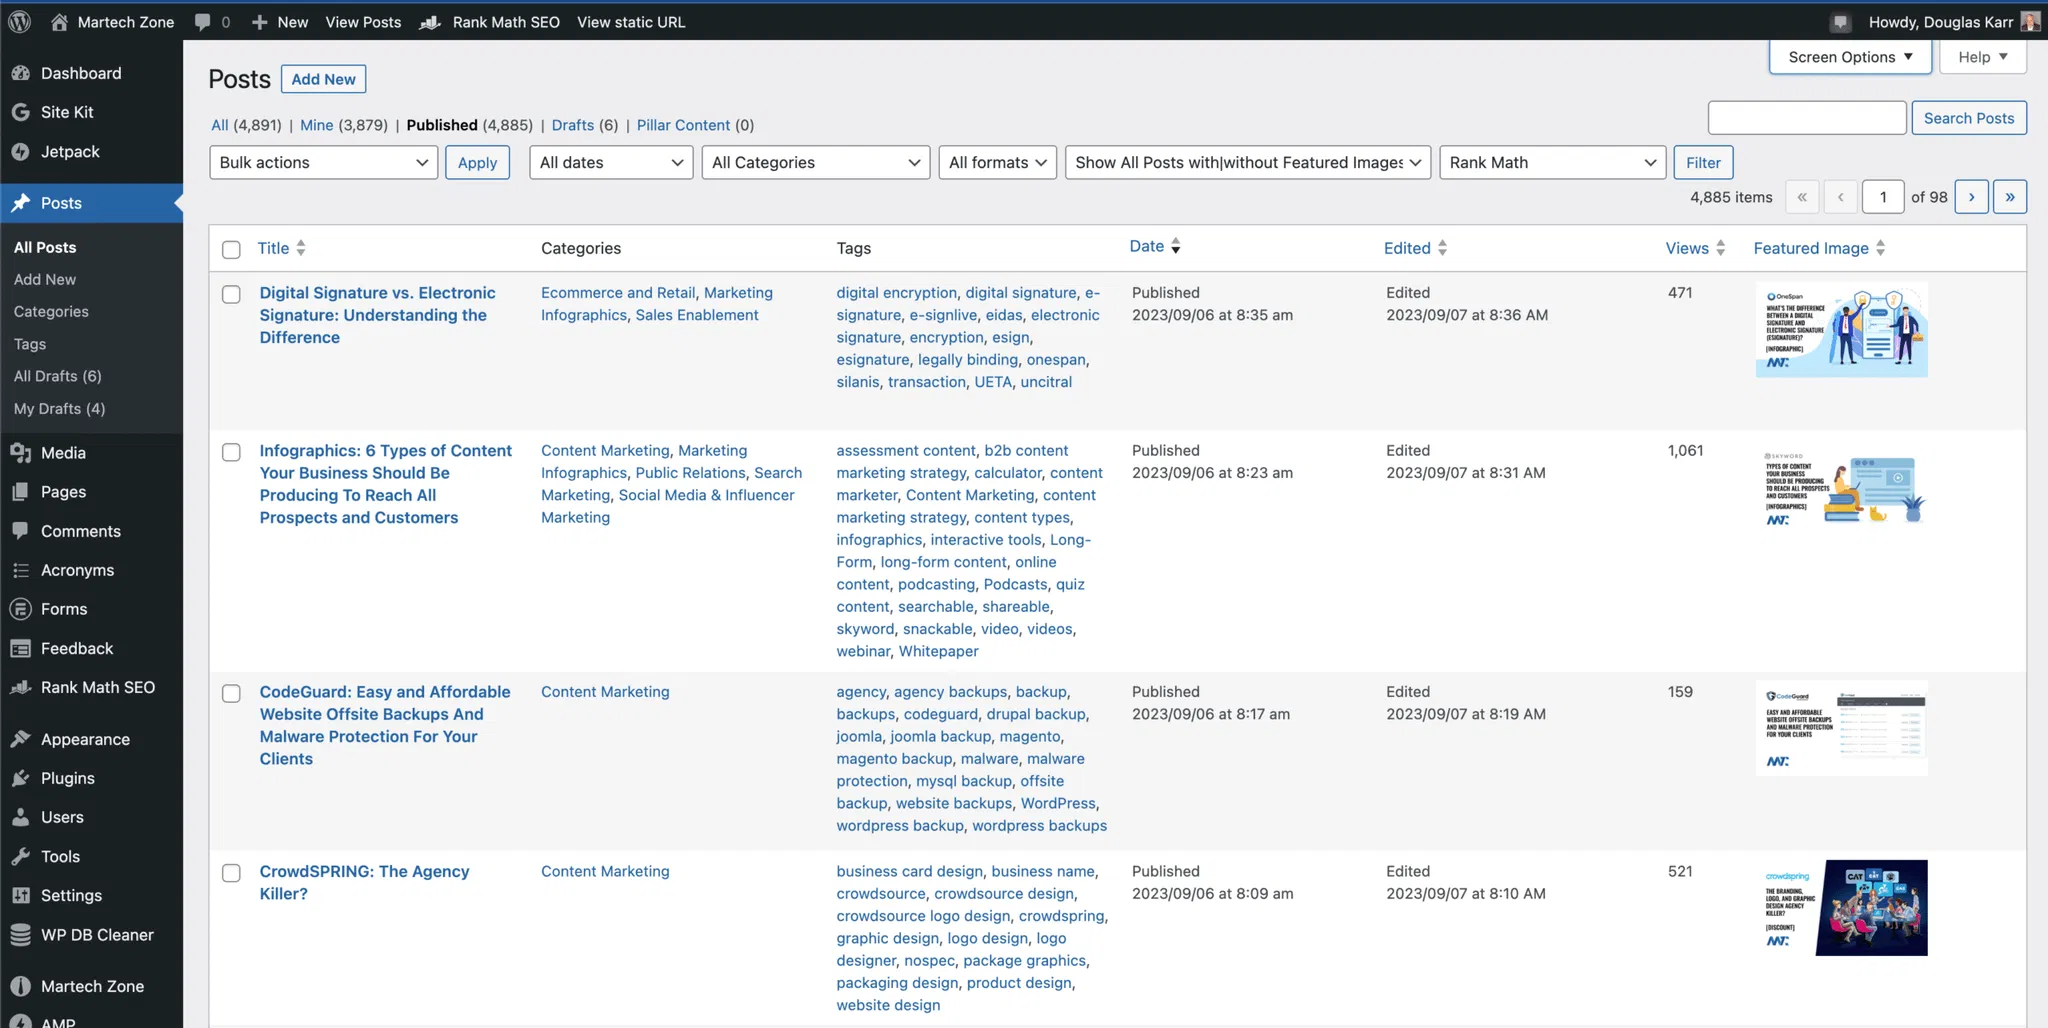
Task: Open Martech Zone sidebar menu item
Action: tap(91, 986)
